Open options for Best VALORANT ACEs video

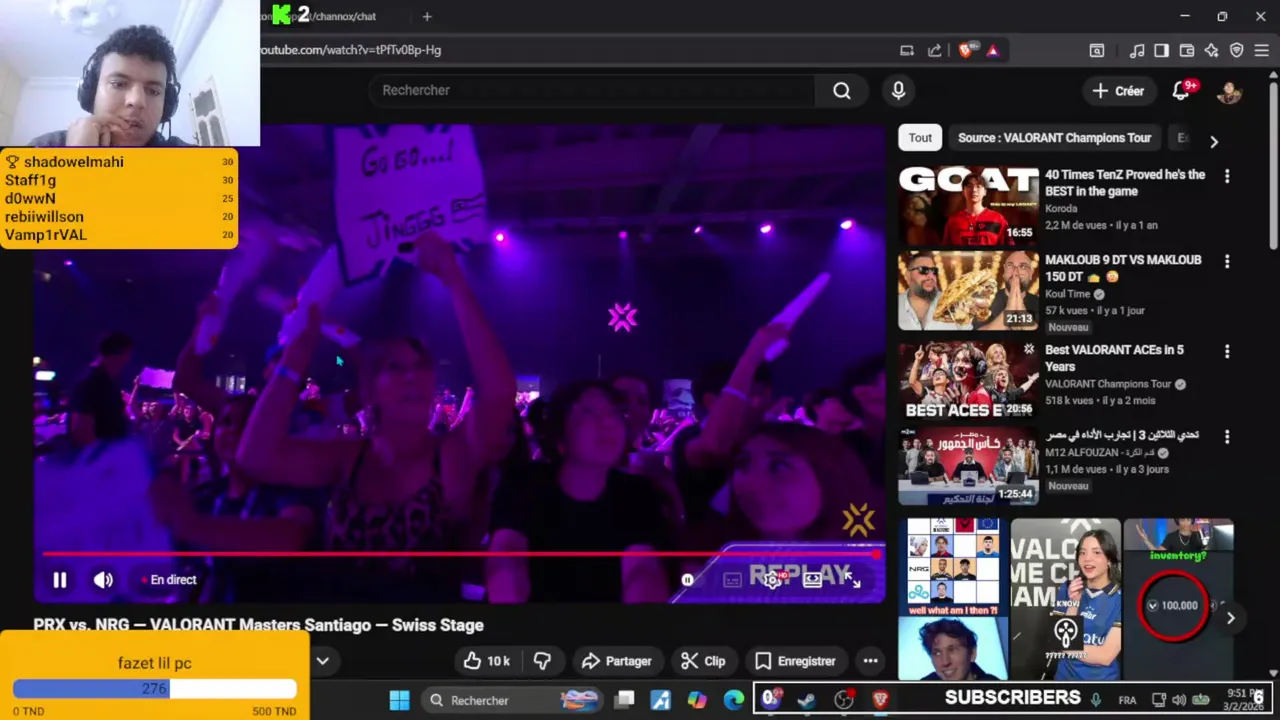coord(1227,351)
